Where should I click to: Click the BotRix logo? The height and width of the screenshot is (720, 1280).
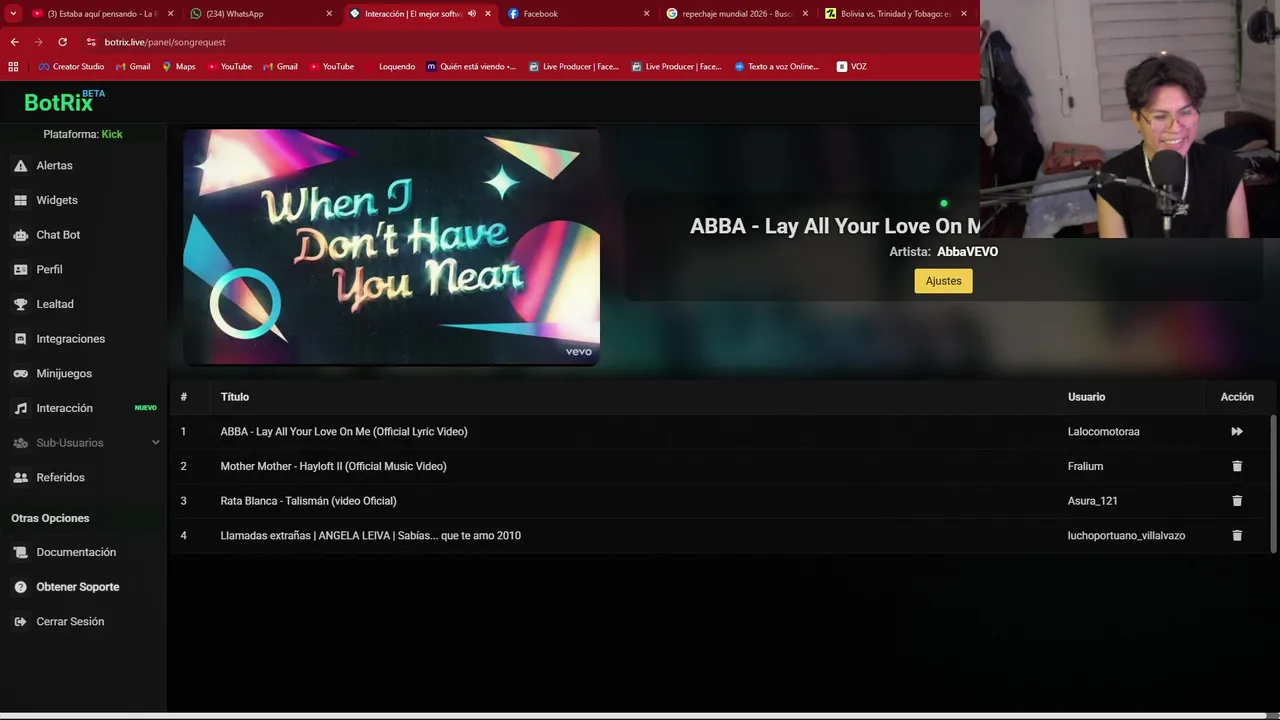64,101
